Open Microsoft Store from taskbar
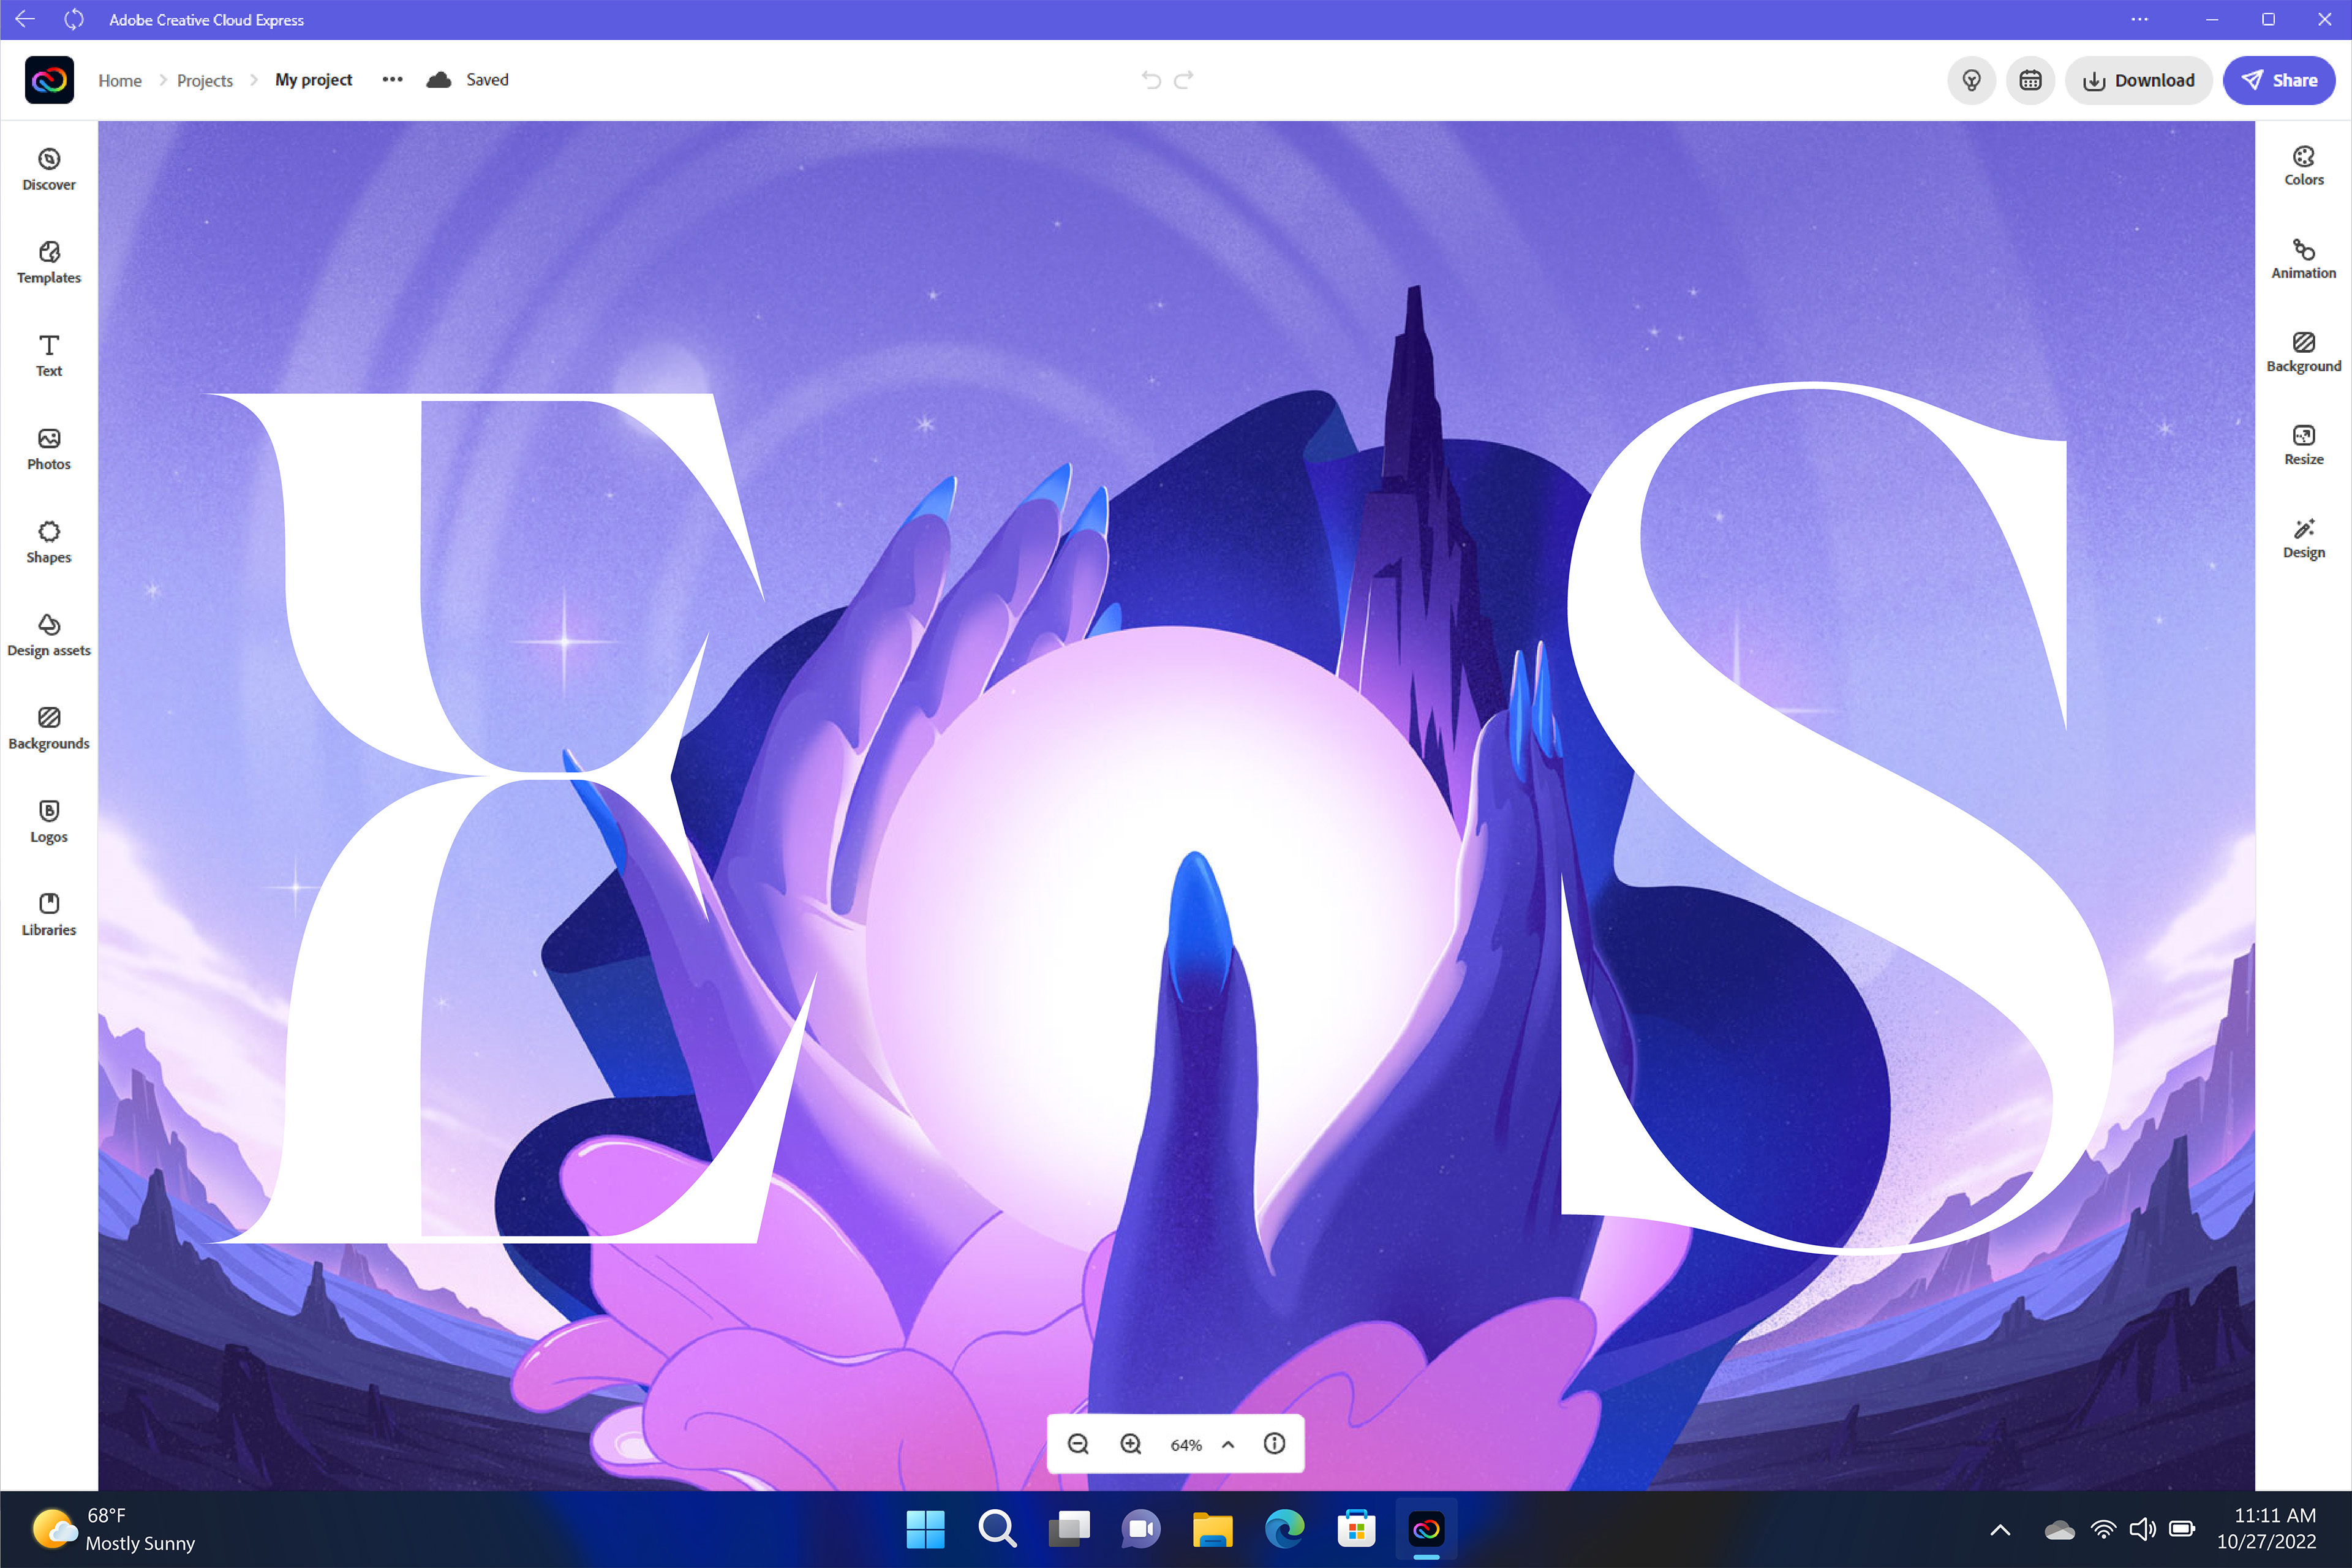Screen dimensions: 2352x1568 pos(1357,1529)
